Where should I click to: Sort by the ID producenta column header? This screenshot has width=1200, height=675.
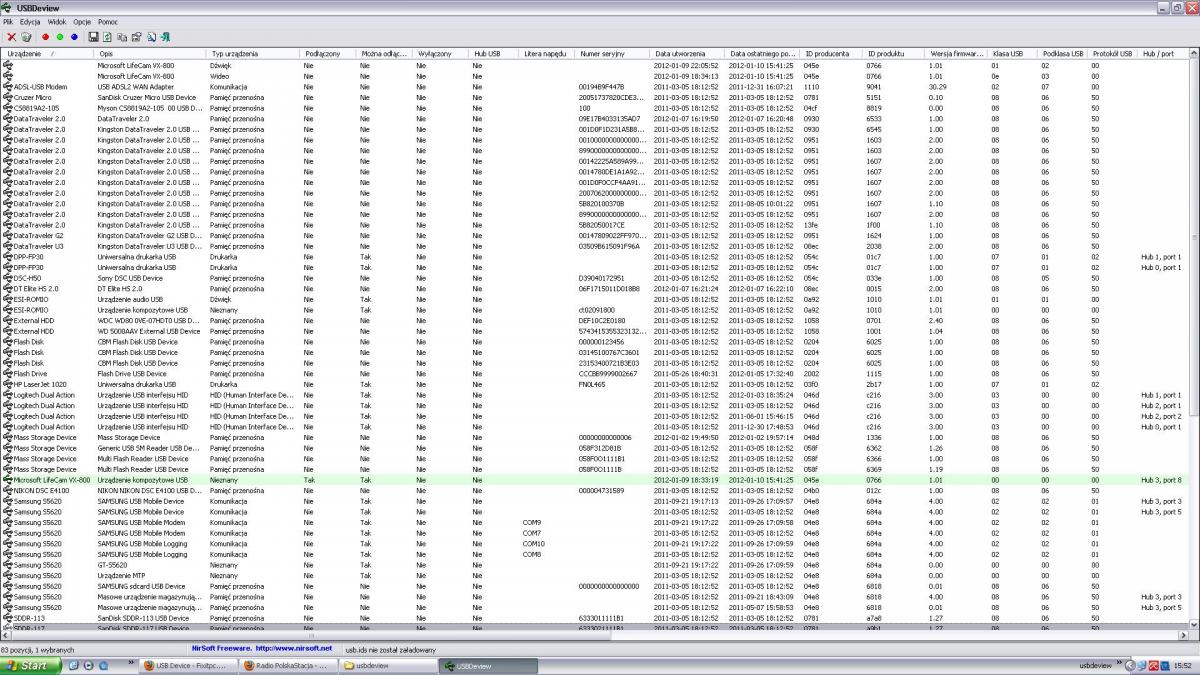click(832, 53)
